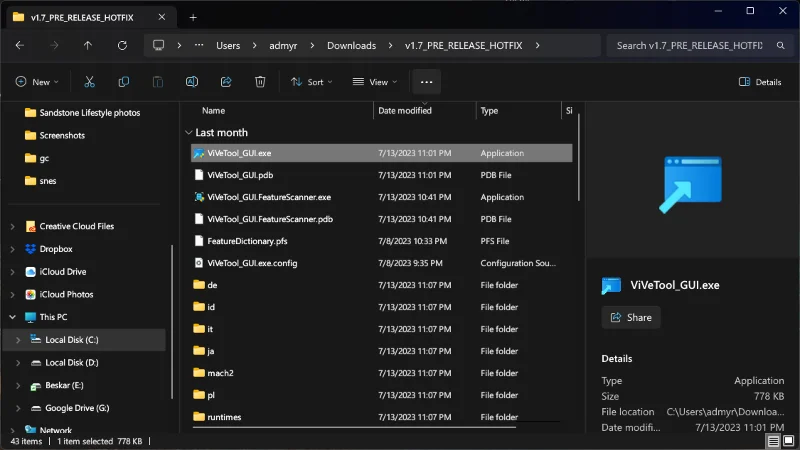Click the admyr breadcrumb

(283, 45)
